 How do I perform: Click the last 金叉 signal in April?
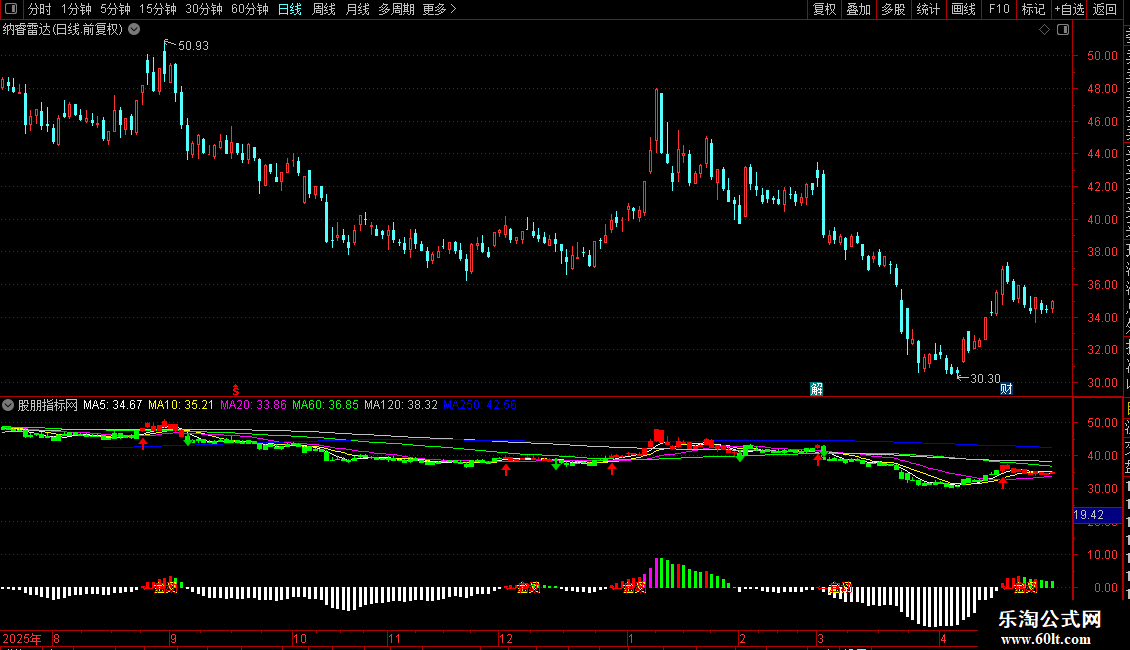[1025, 588]
